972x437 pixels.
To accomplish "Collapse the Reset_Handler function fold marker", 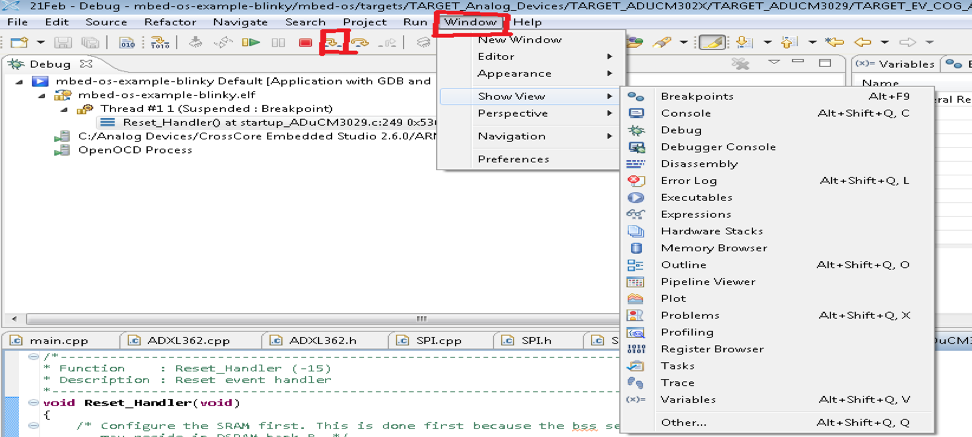I will click(x=32, y=403).
